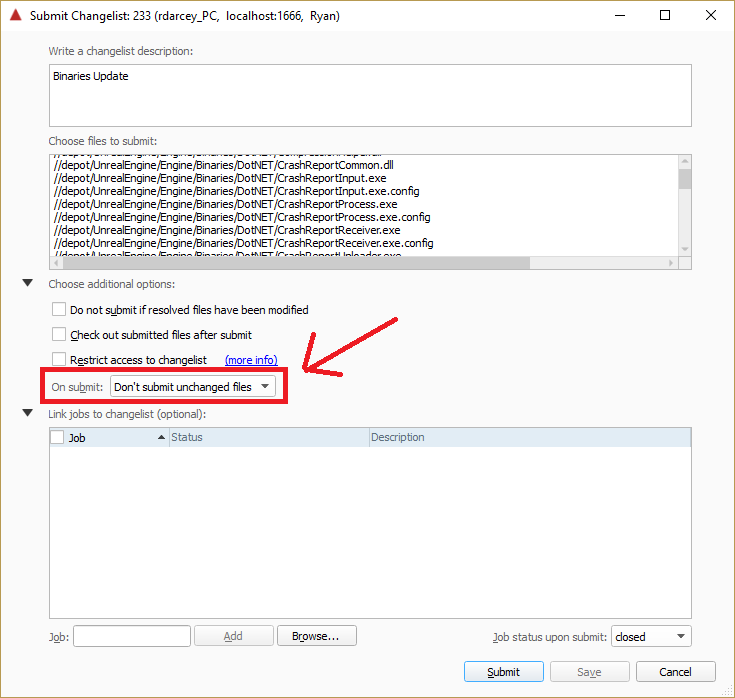This screenshot has height=698, width=735.
Task: Open Job status upon submit dropdown
Action: click(x=651, y=636)
